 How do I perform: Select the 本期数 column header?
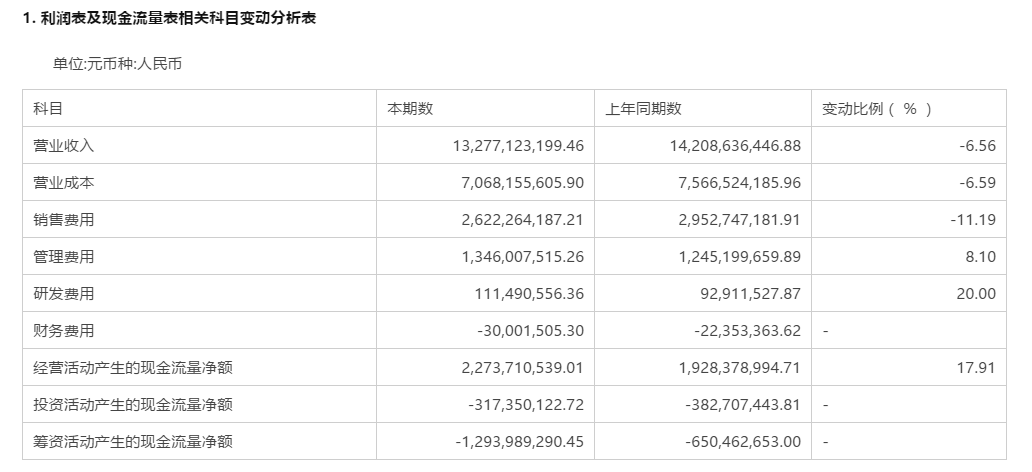(410, 109)
